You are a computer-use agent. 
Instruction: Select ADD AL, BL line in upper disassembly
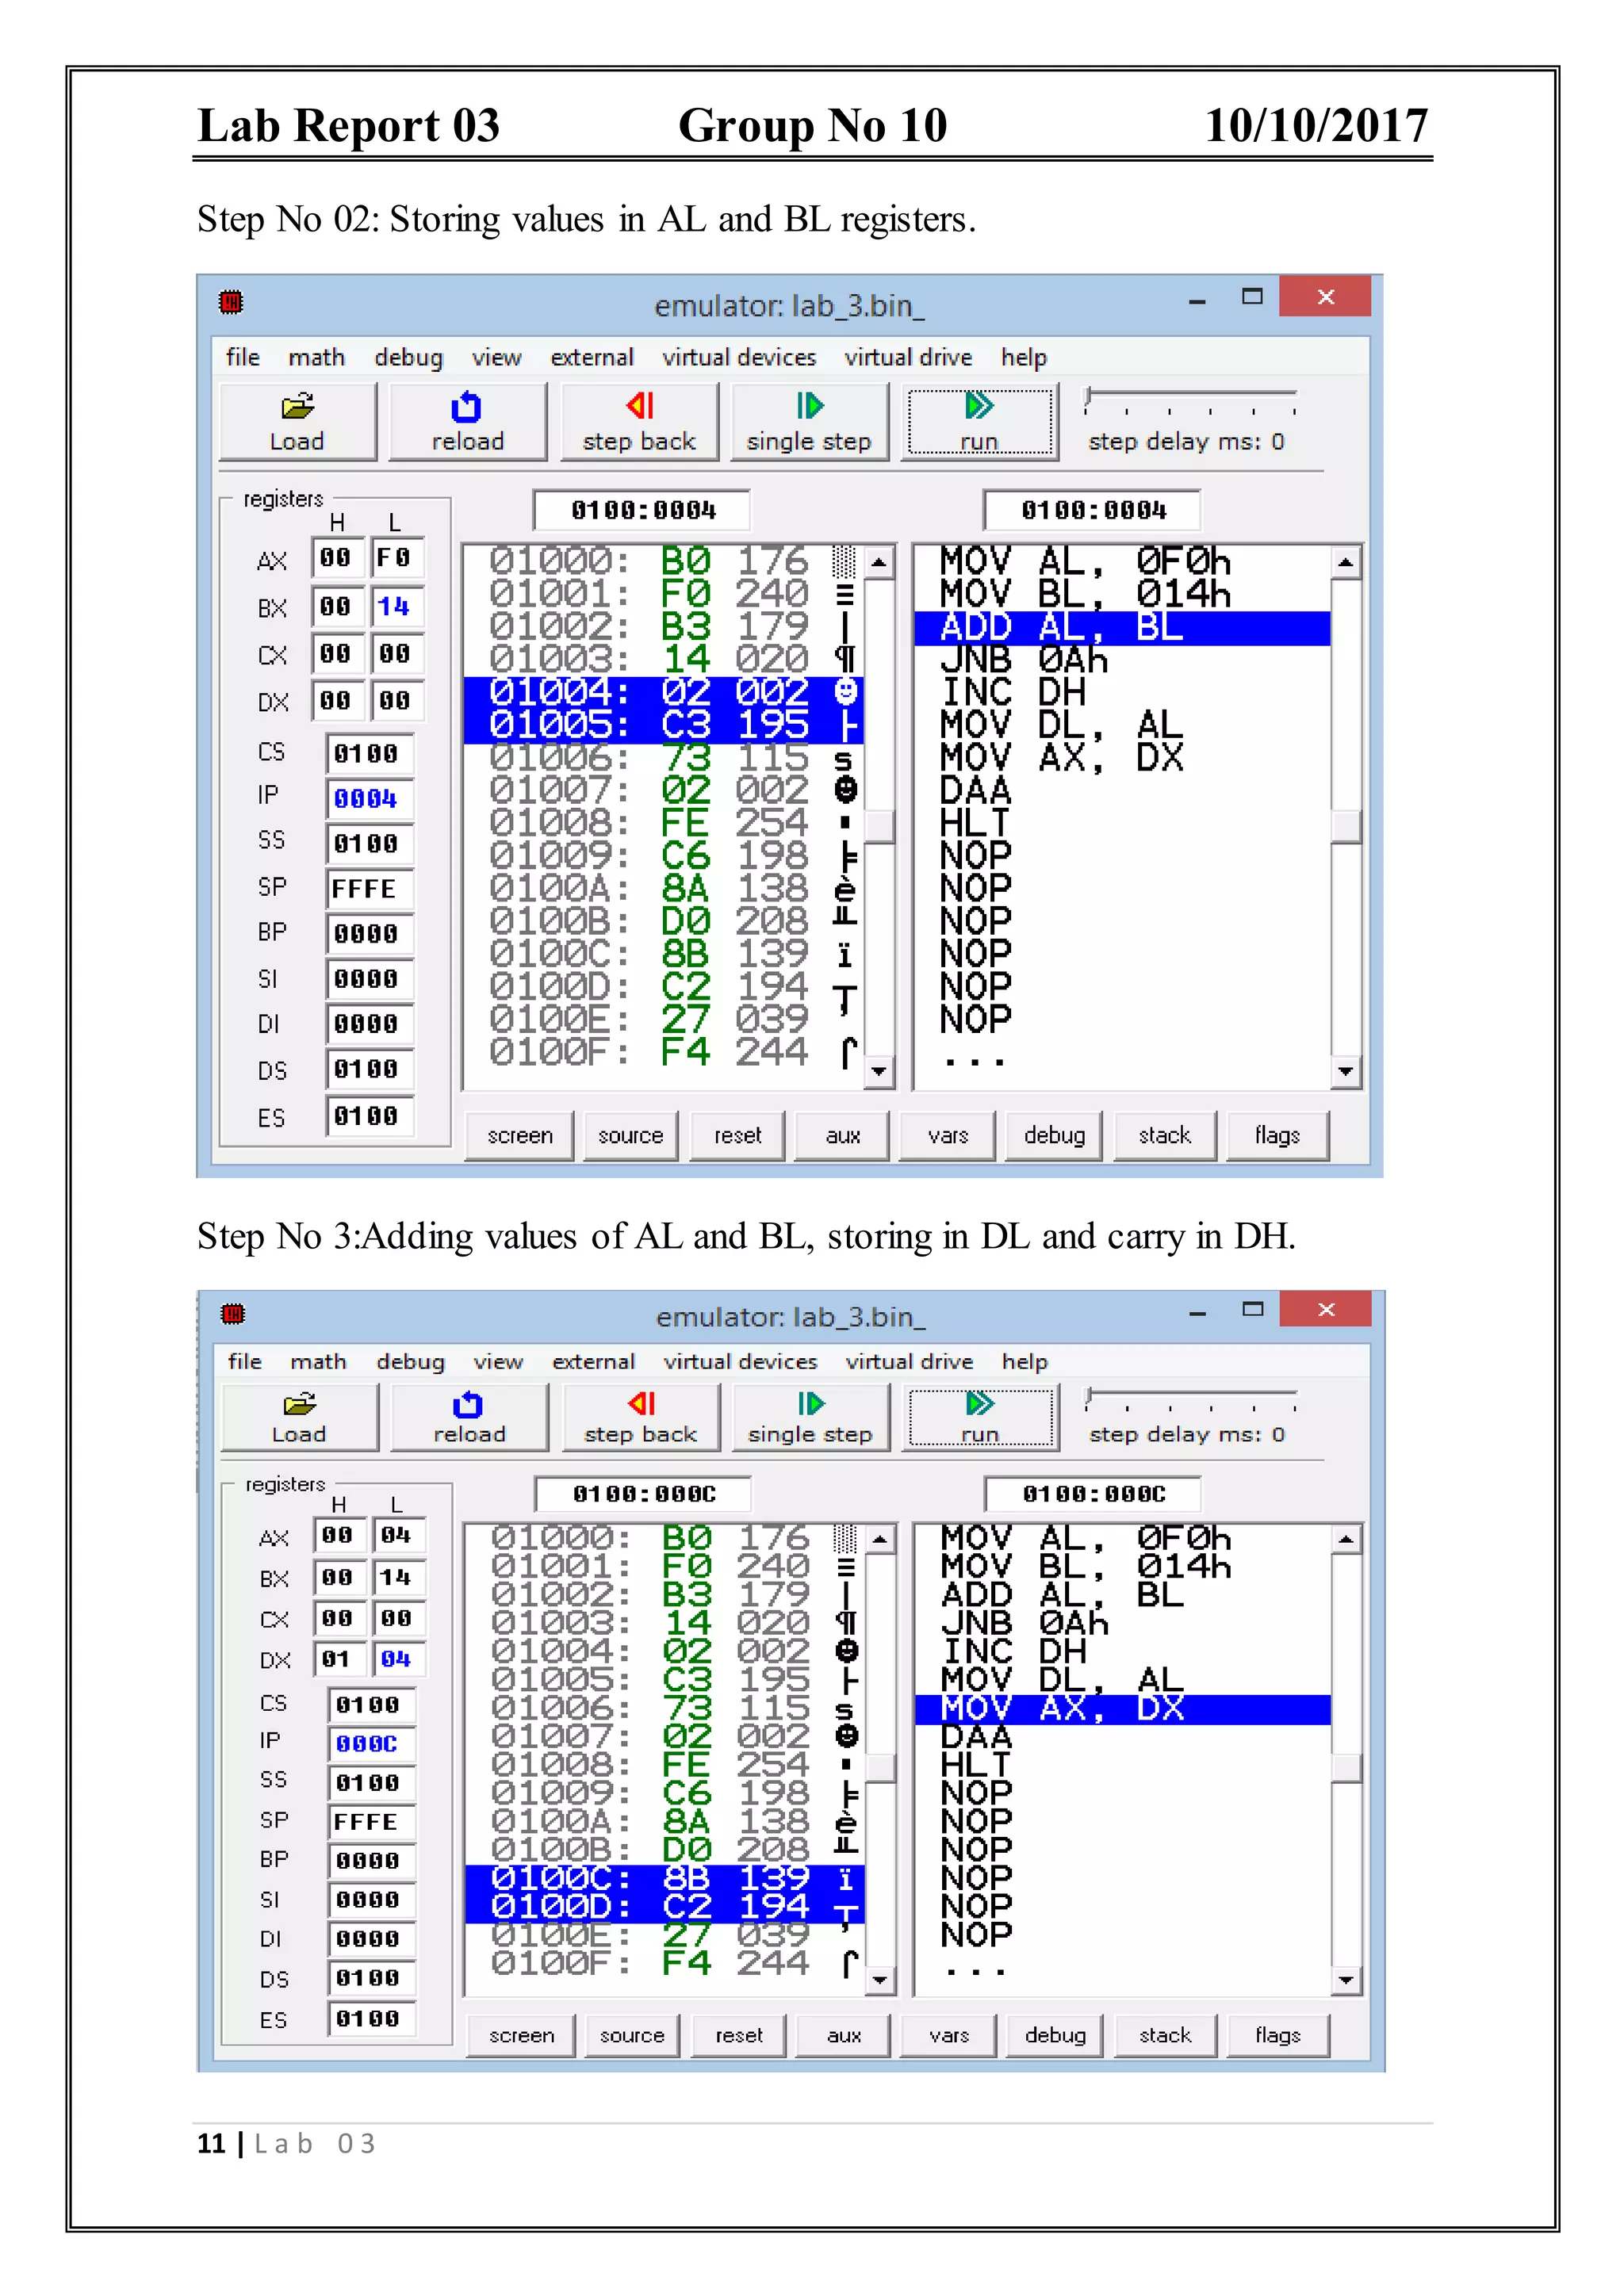click(x=1122, y=628)
